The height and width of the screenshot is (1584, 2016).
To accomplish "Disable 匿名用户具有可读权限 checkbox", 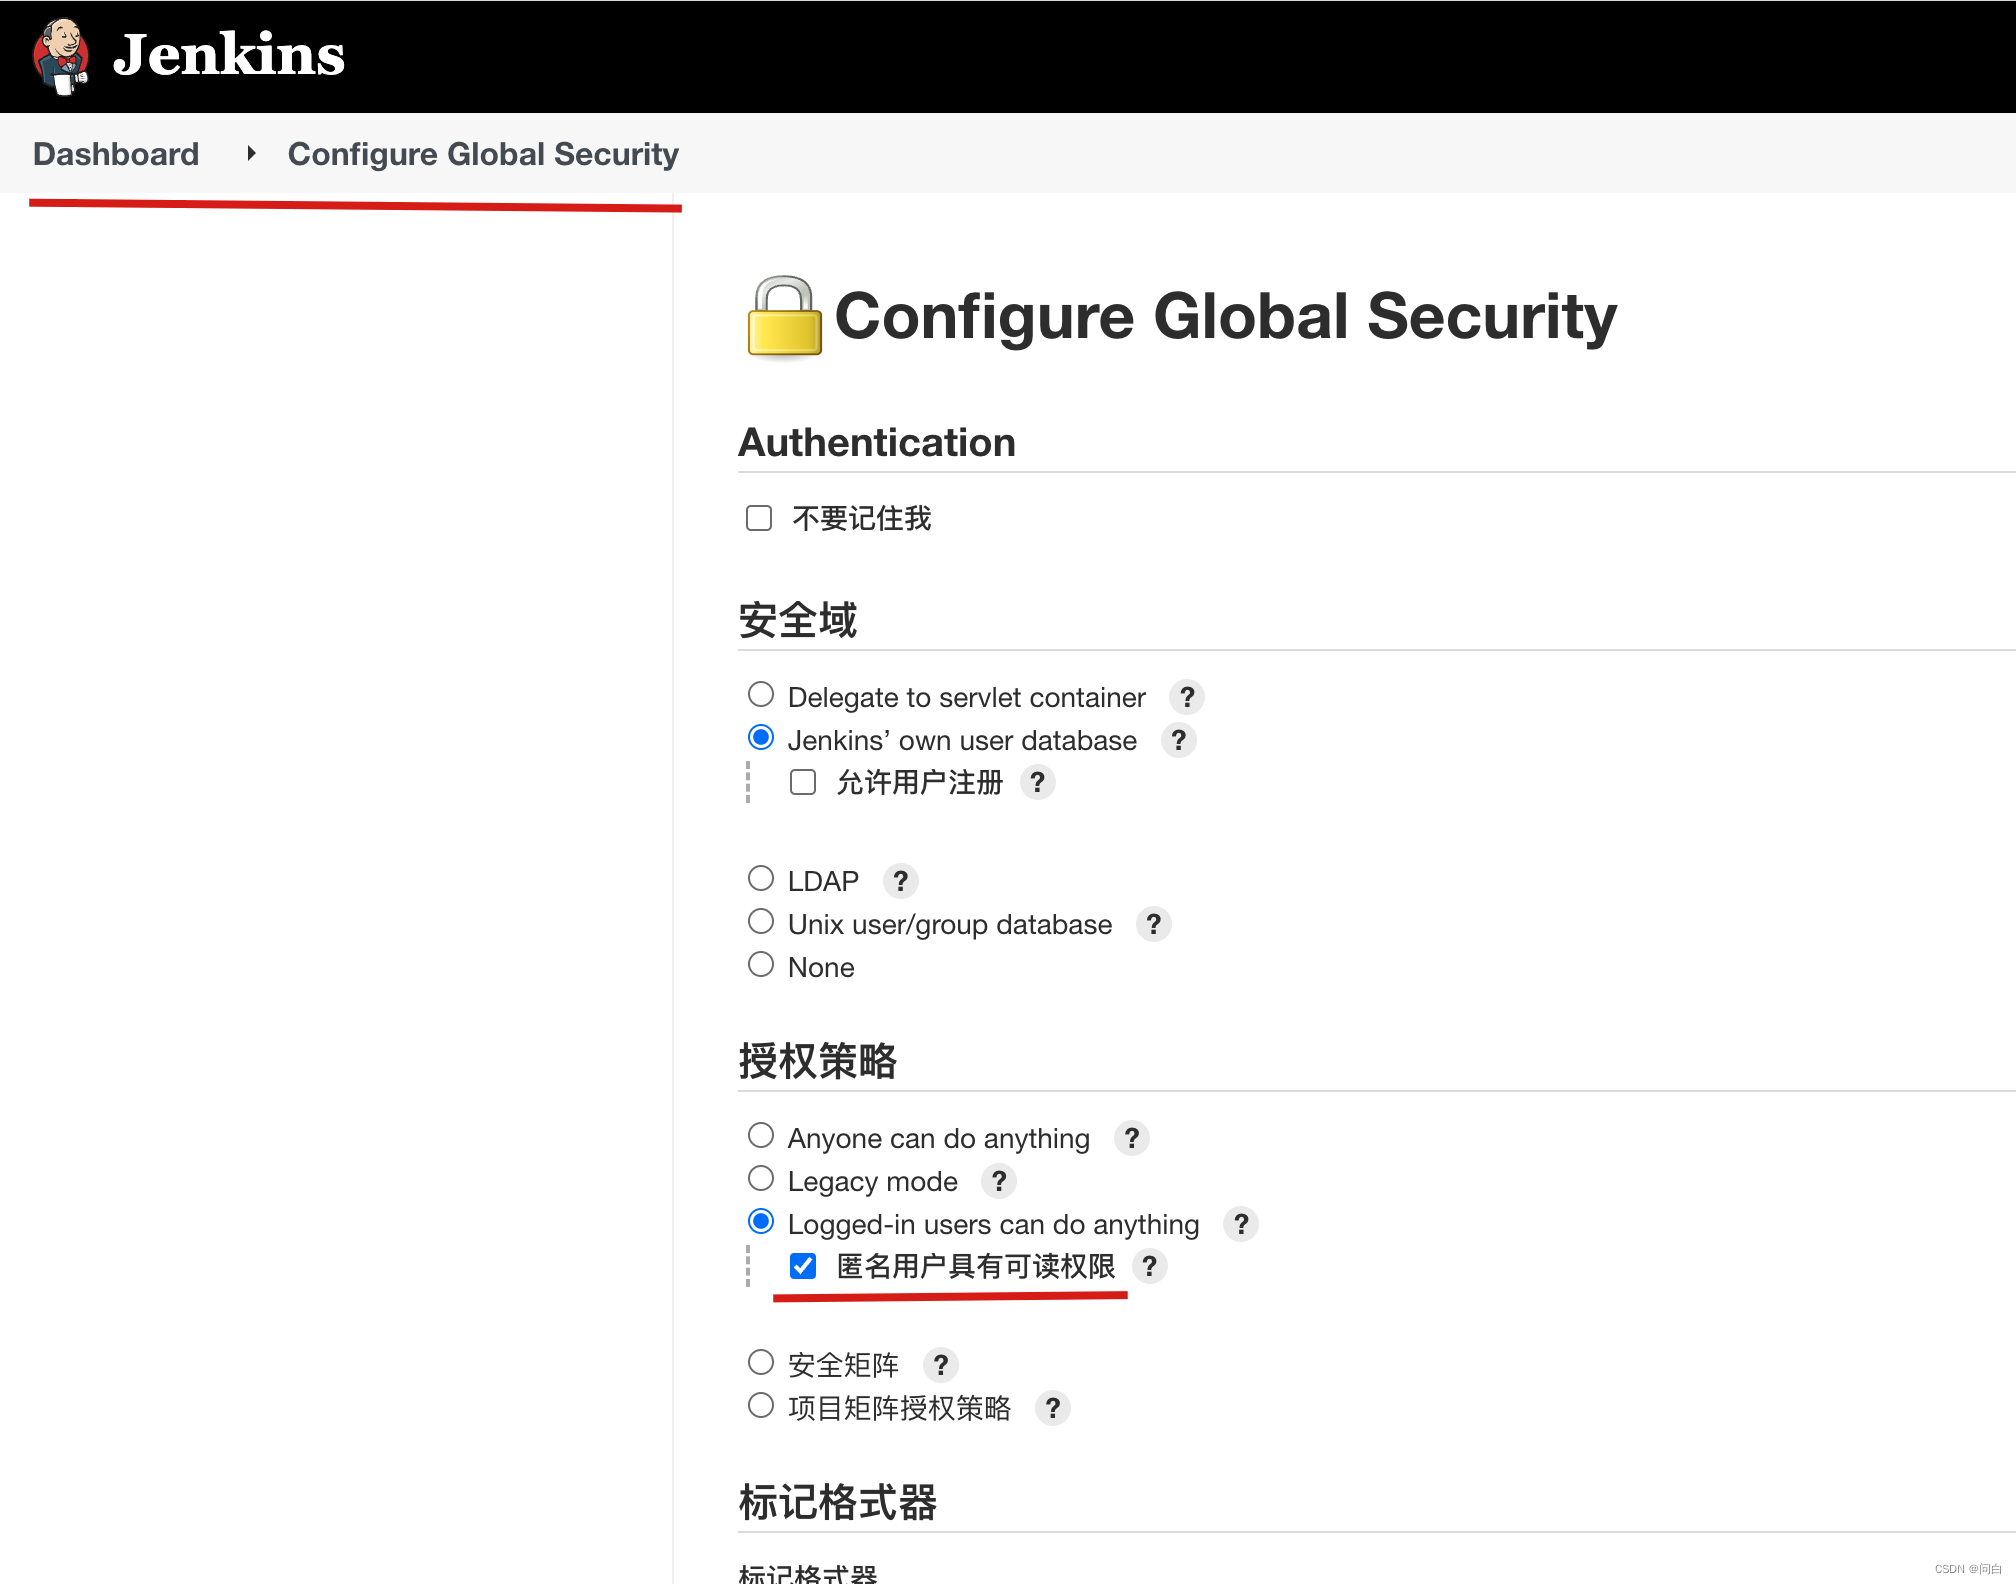I will coord(802,1266).
